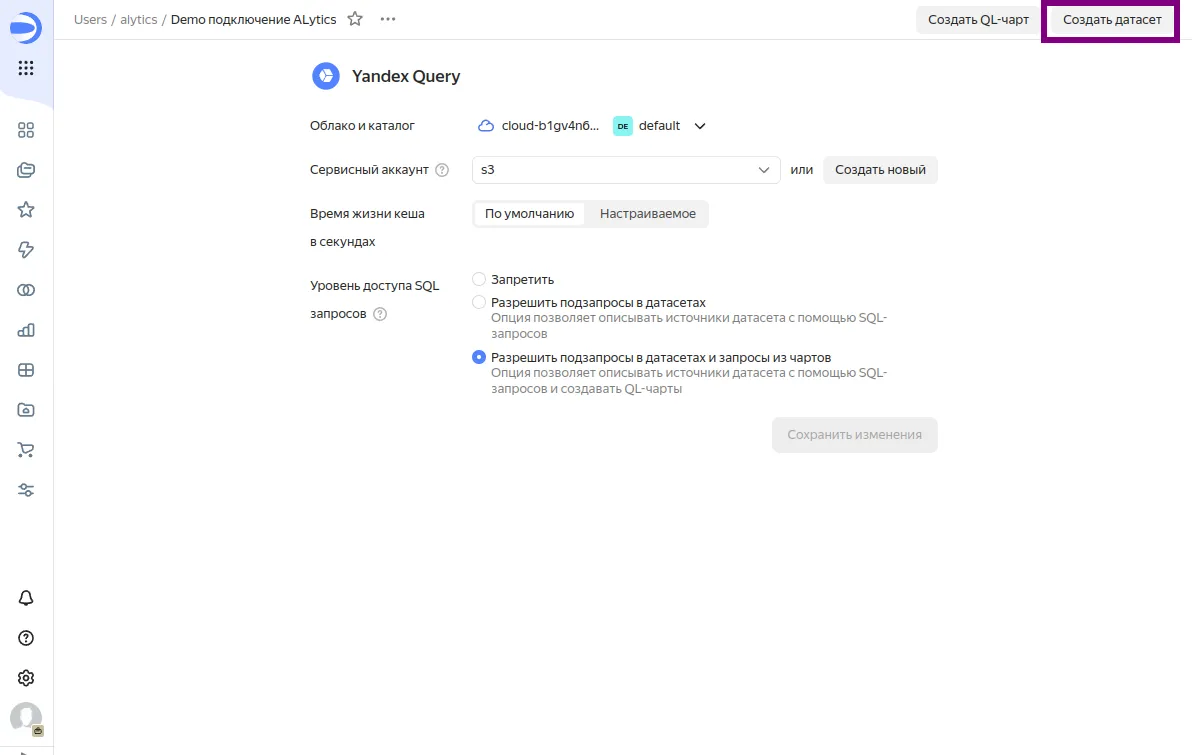The image size is (1192, 755).
Task: Open notifications bell icon
Action: pos(26,598)
